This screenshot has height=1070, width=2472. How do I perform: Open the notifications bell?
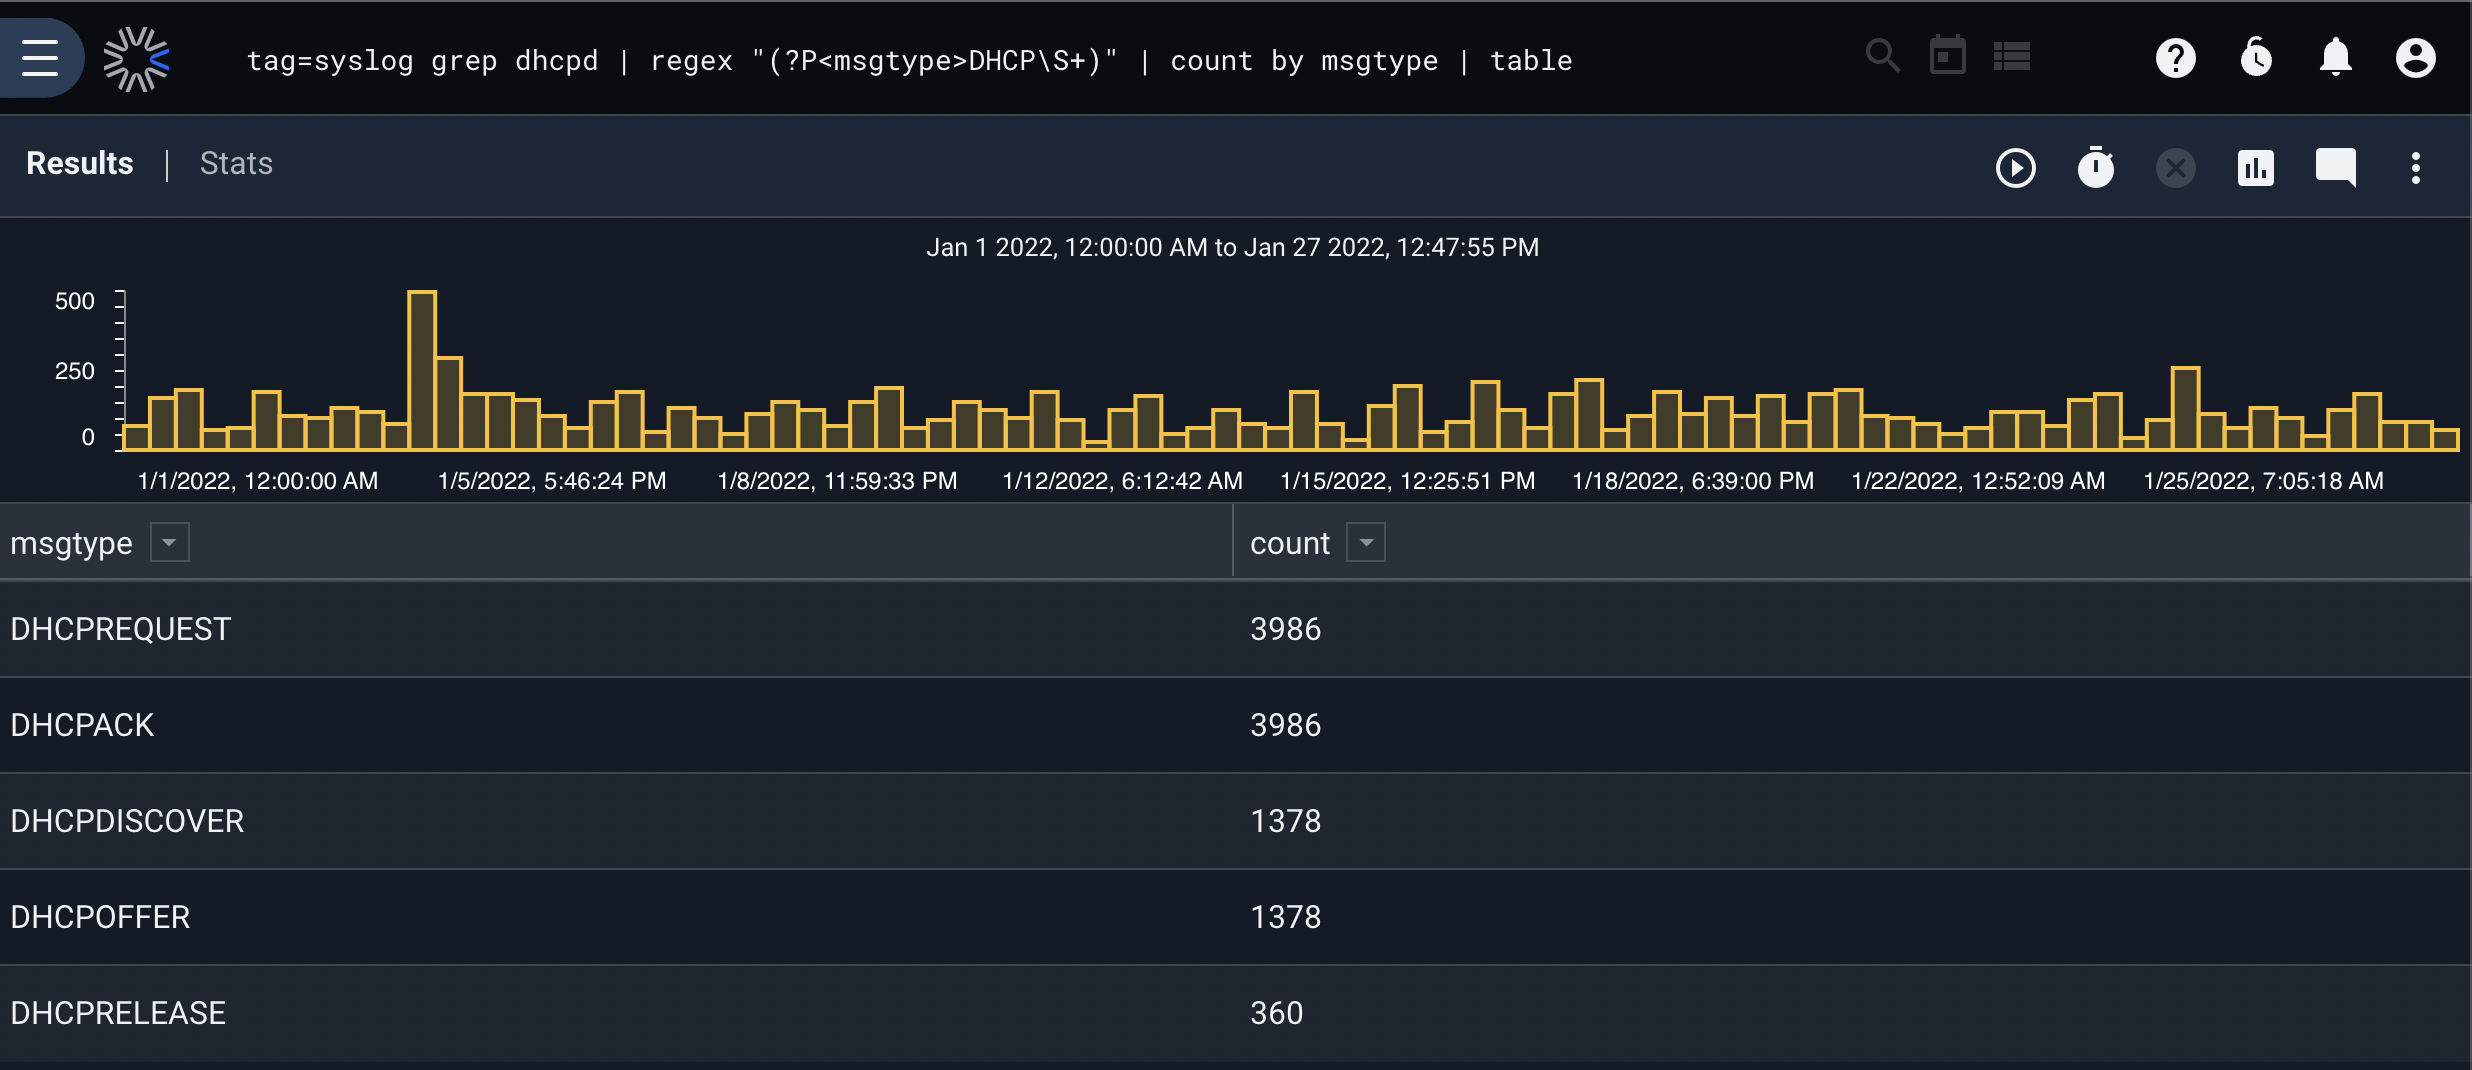(2336, 58)
